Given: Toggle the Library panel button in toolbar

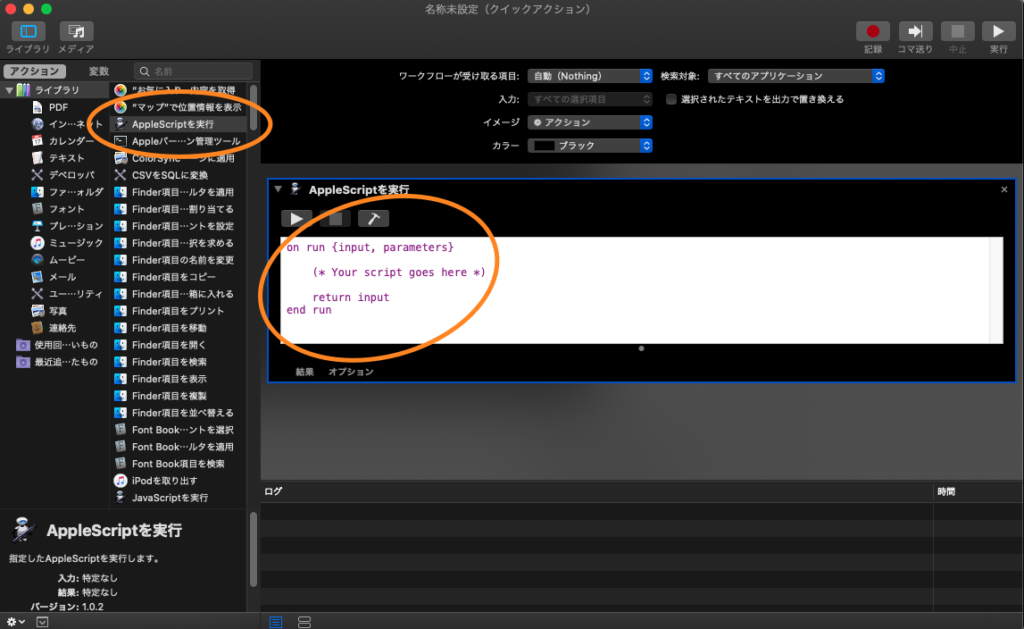Looking at the screenshot, I should point(28,31).
